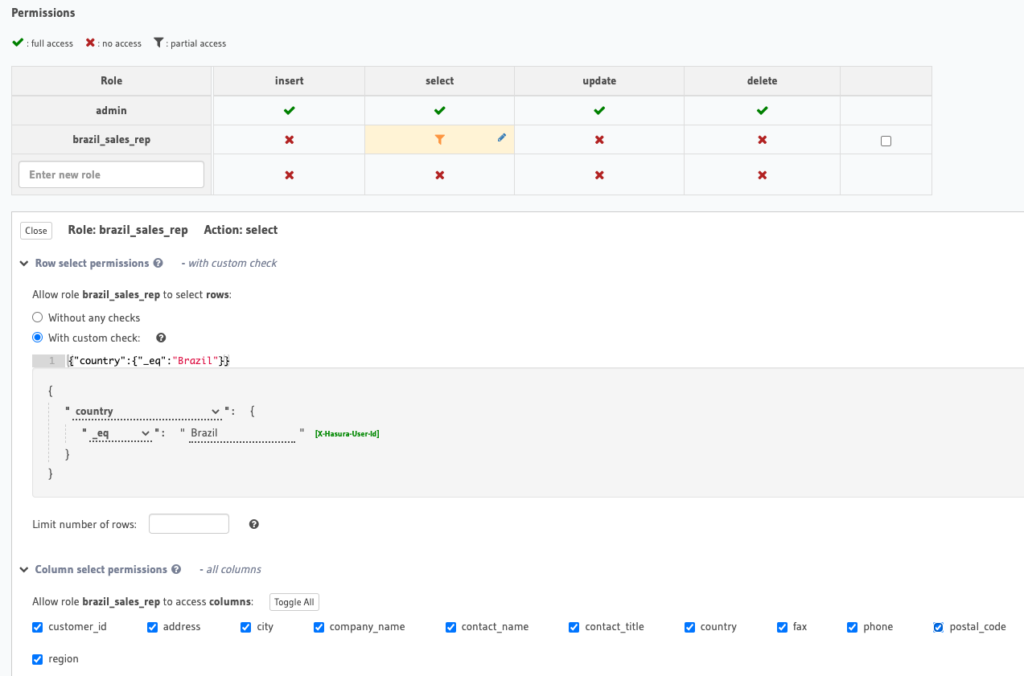Click the pencil icon to edit select permission
Screen dimensions: 1024x676
[x=501, y=137]
